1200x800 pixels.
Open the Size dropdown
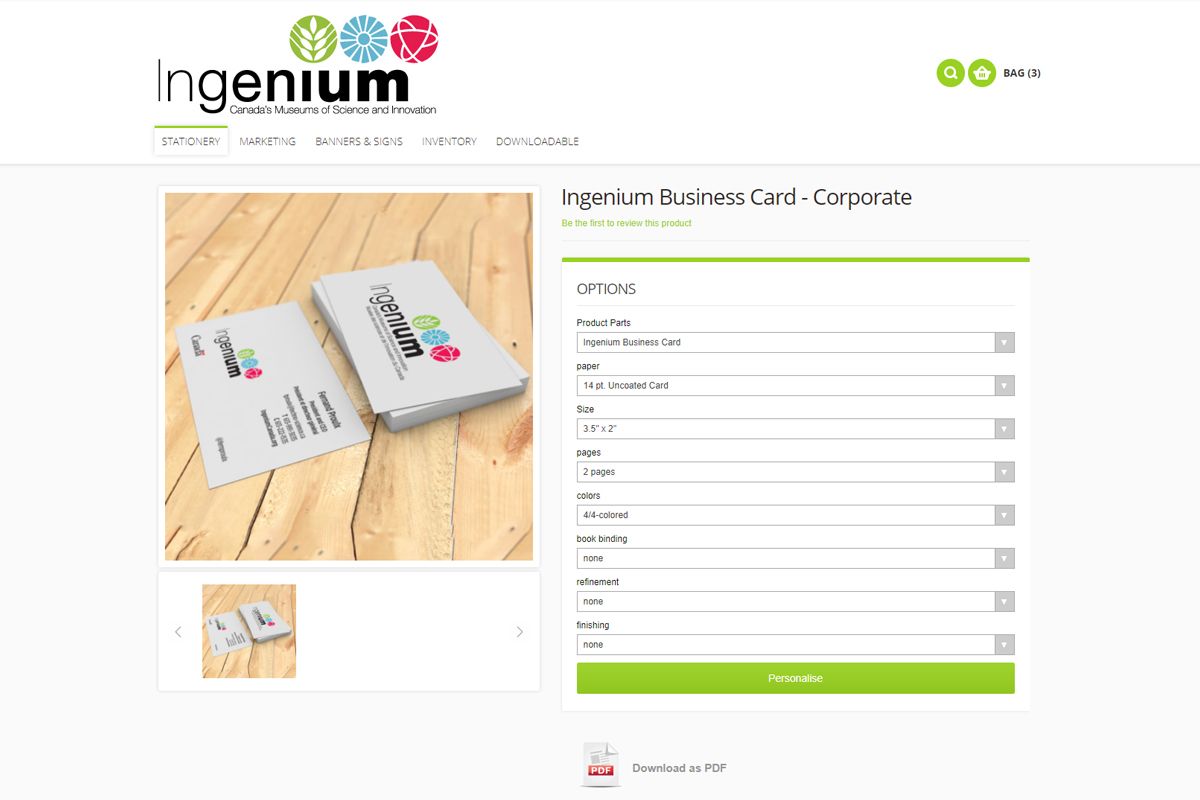(795, 428)
